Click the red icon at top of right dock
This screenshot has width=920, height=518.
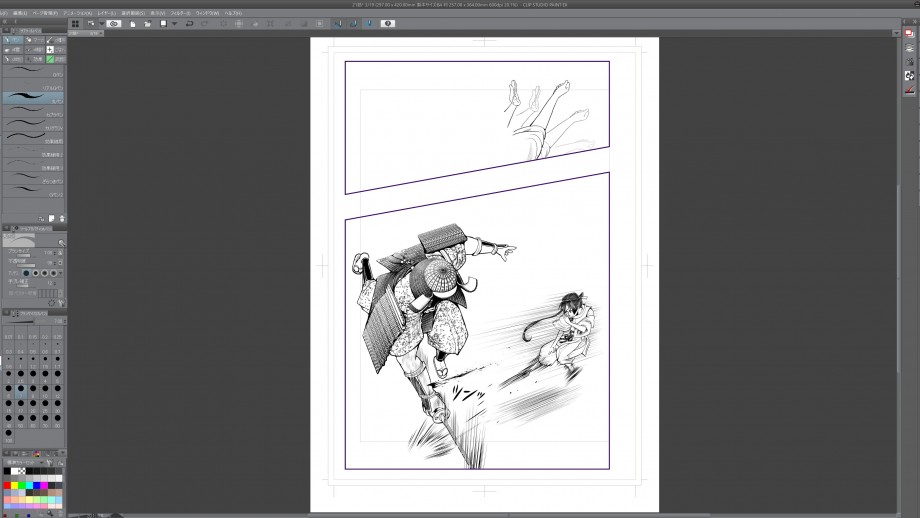pos(909,33)
